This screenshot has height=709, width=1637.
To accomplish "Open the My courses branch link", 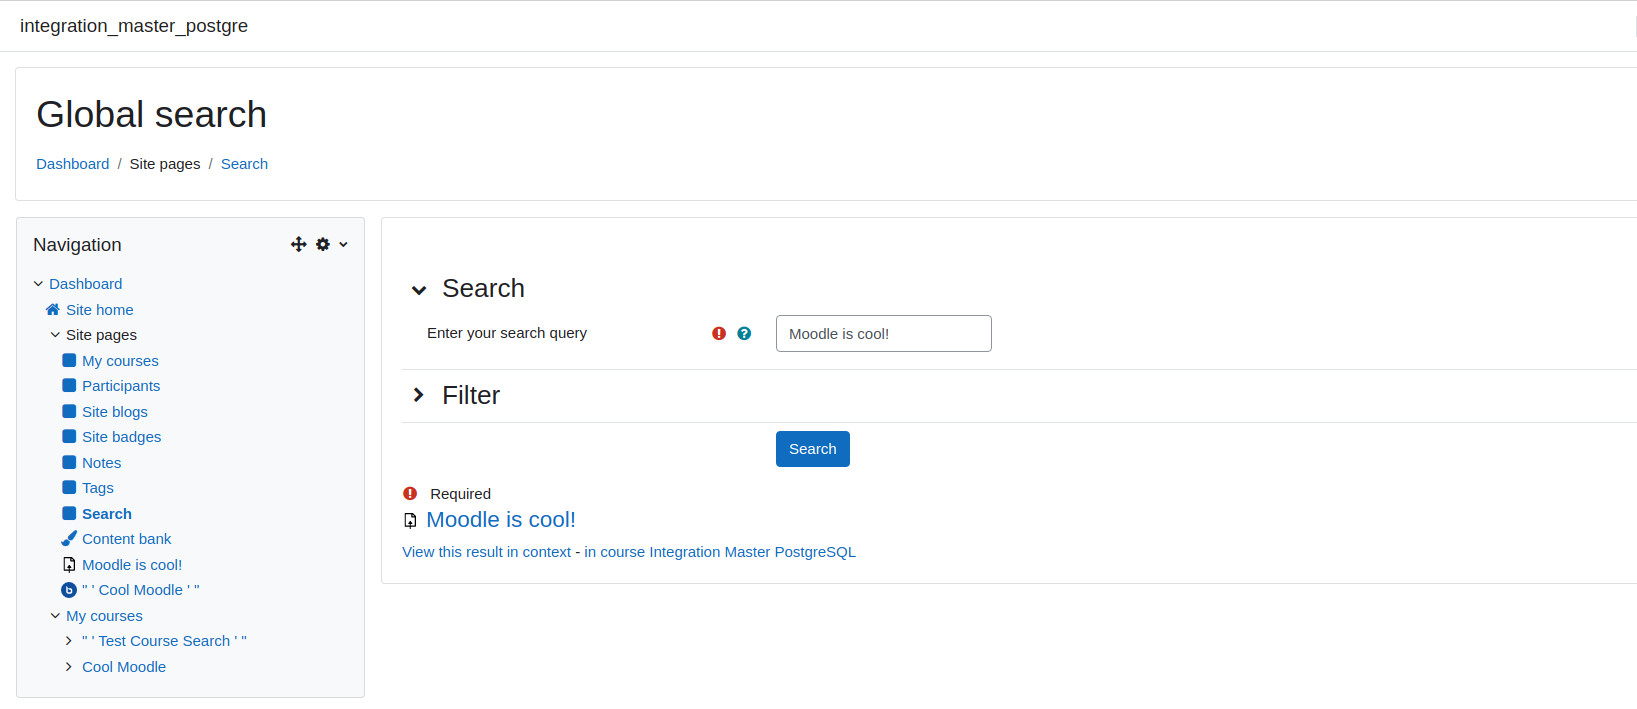I will click(104, 616).
